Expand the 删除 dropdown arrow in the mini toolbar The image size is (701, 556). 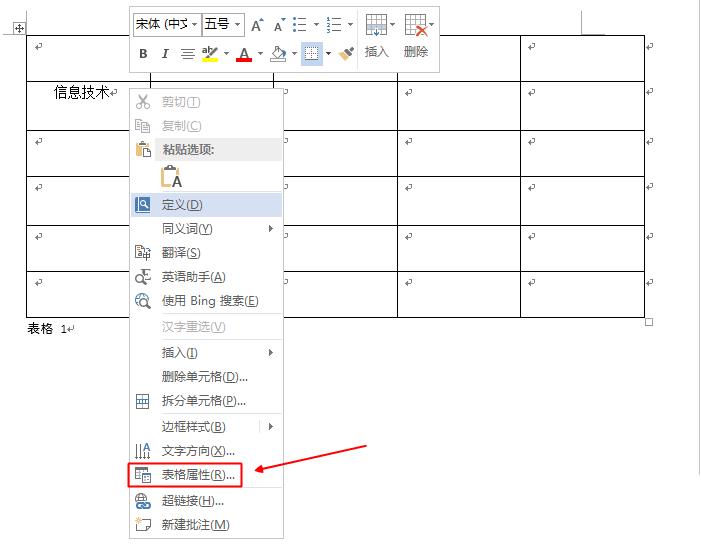tap(431, 24)
